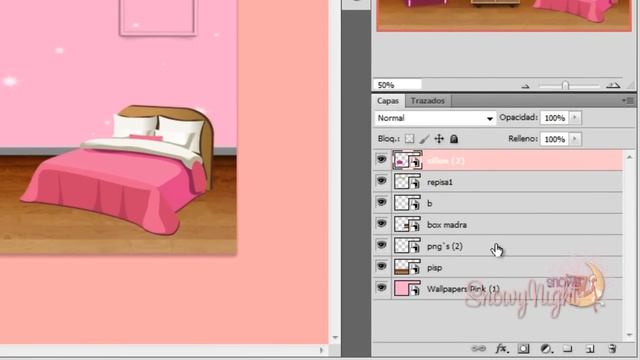Image resolution: width=640 pixels, height=360 pixels.
Task: Lock layer position
Action: [x=439, y=139]
